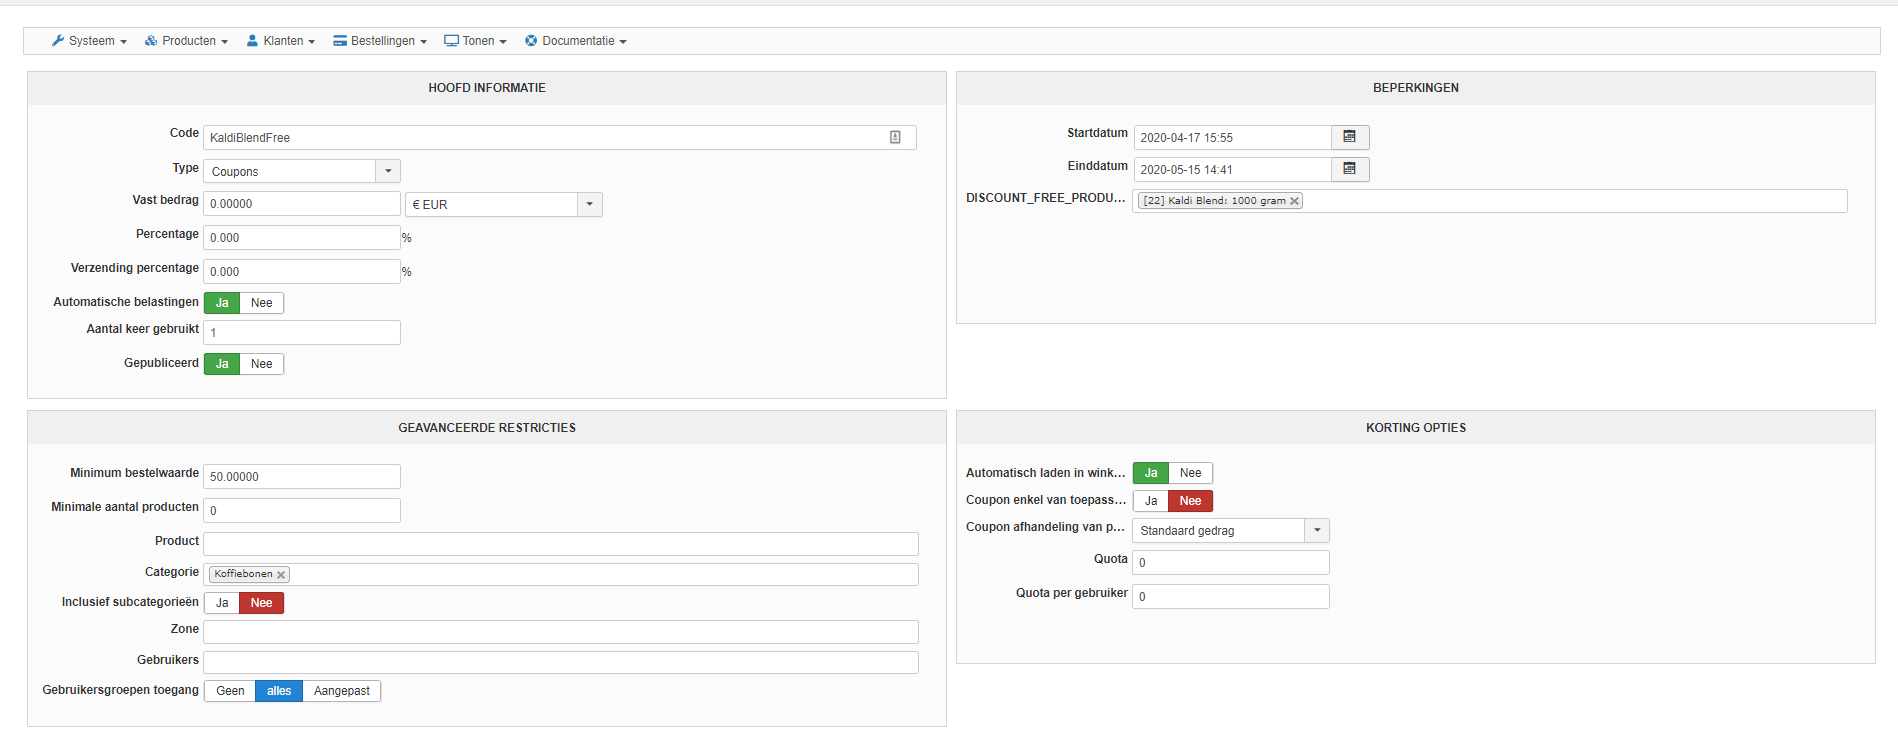Screen dimensions: 1898x751
Task: Open the Standaard gedrag dropdown
Action: pyautogui.click(x=1231, y=530)
